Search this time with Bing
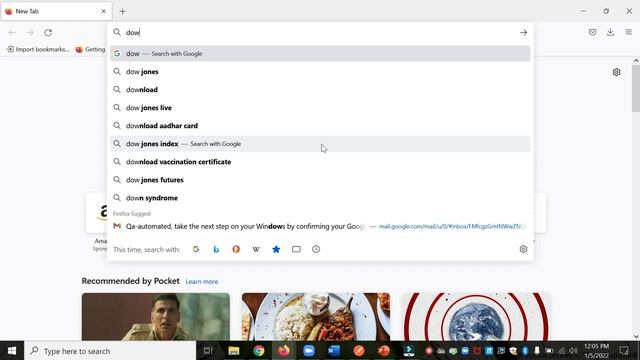Screen dimensions: 640x360 [216, 249]
